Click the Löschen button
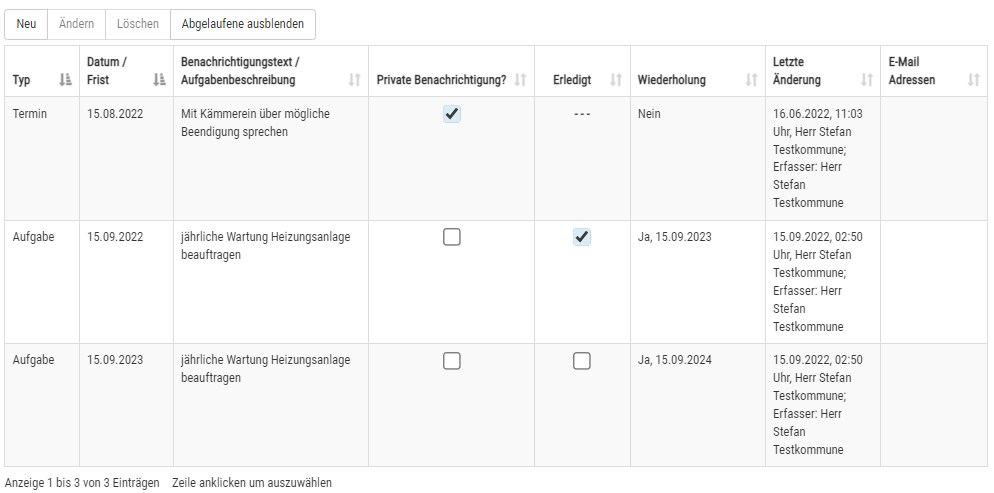This screenshot has height=493, width=994. coord(138,24)
